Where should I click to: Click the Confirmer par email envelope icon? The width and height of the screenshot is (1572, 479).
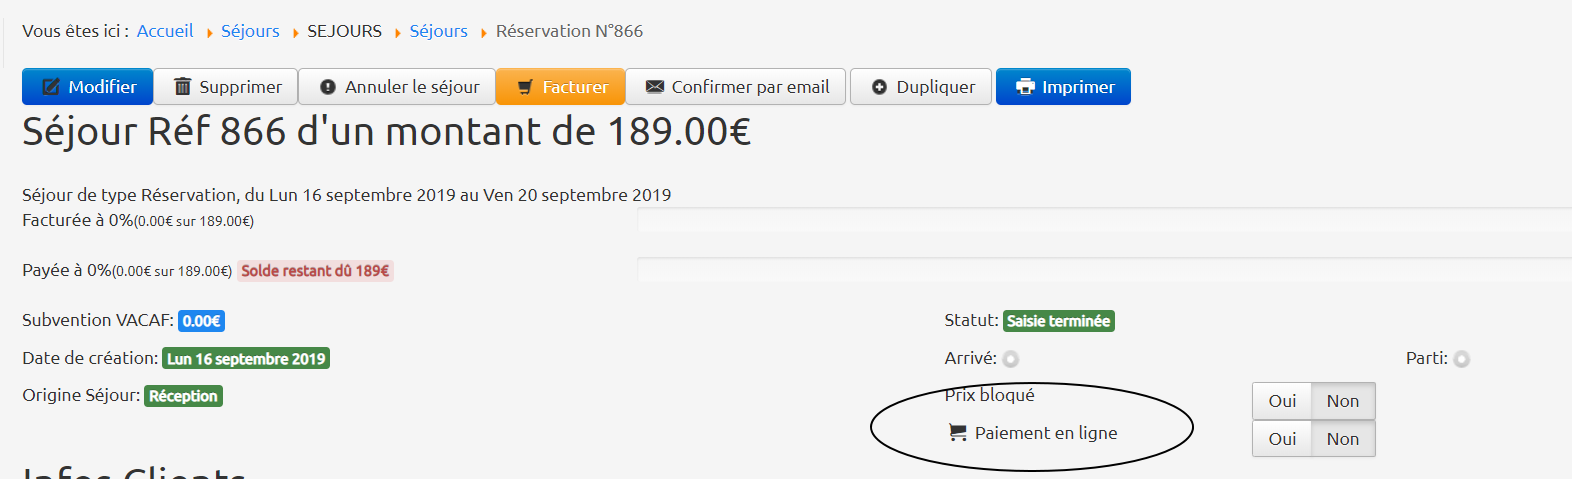[655, 87]
